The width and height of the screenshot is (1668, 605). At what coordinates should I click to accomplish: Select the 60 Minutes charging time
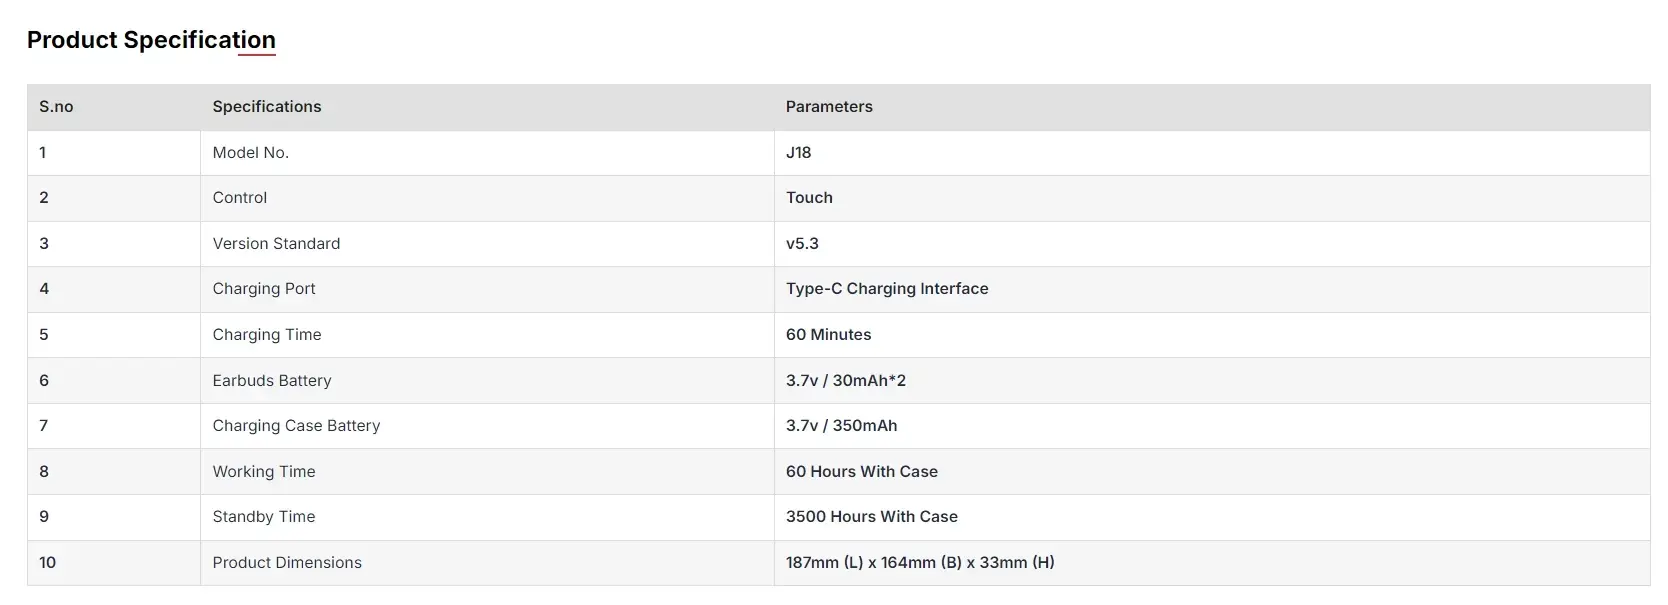[828, 335]
